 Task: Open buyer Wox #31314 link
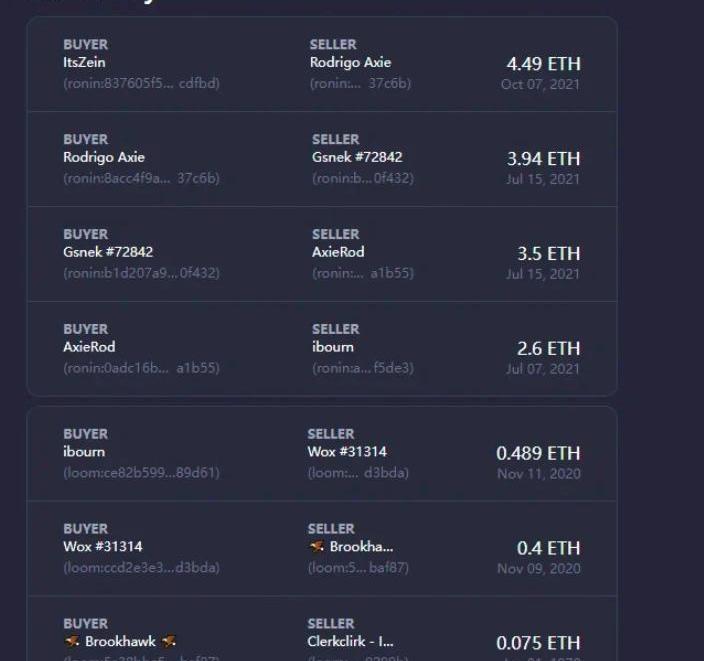(102, 546)
